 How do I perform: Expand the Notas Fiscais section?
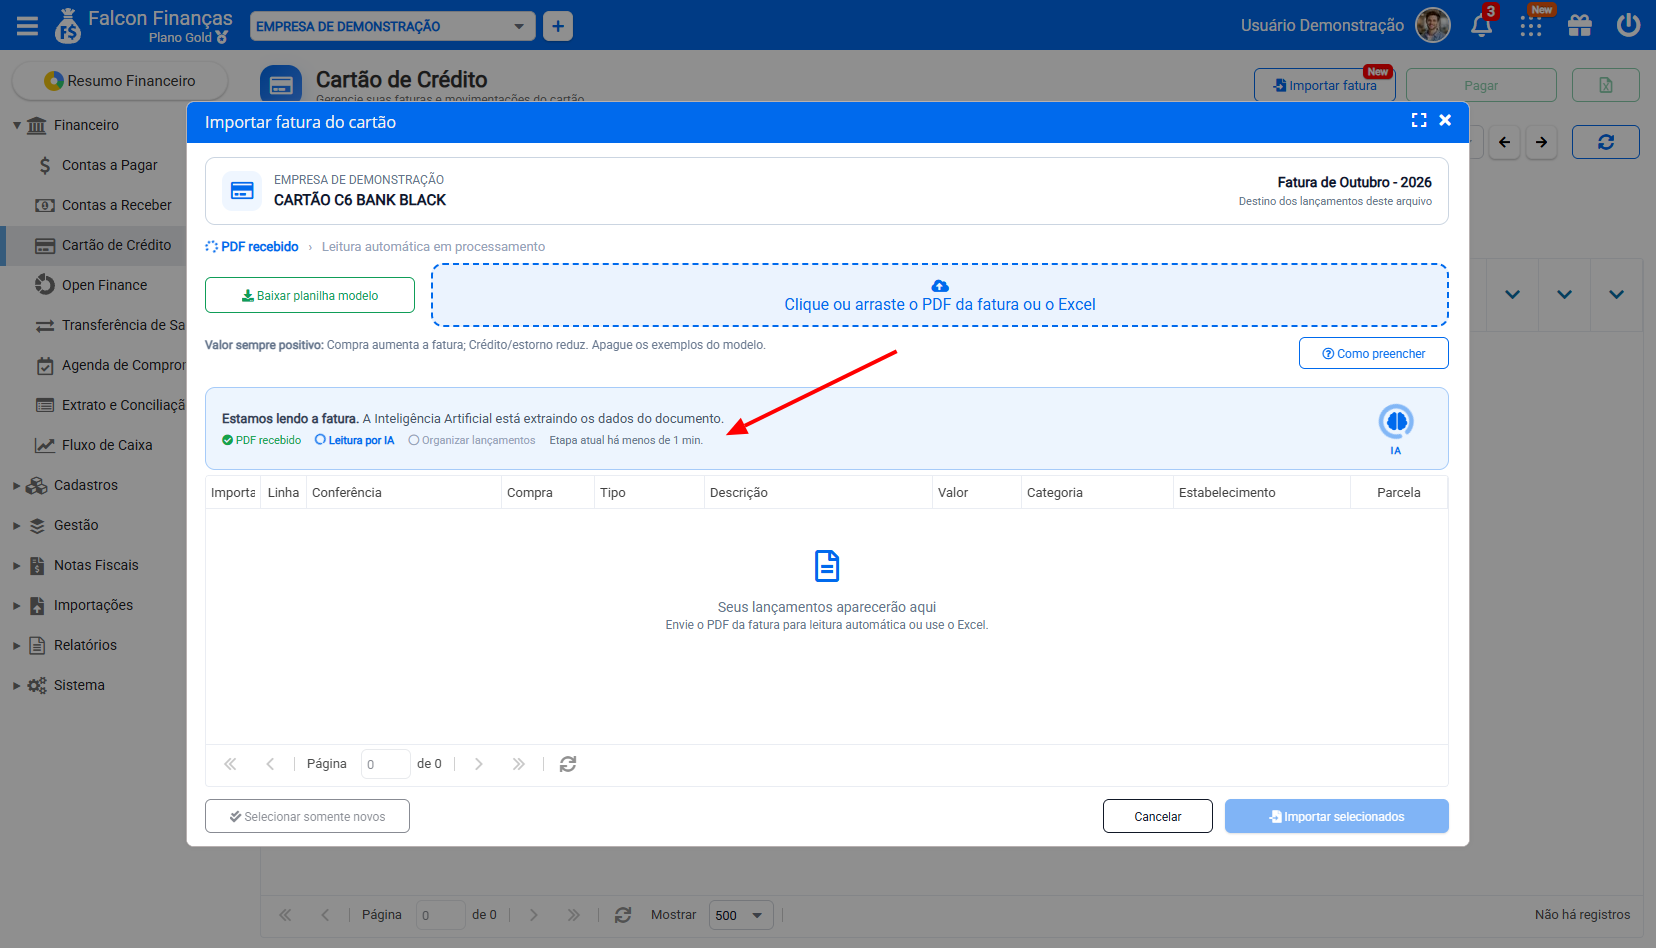(x=17, y=565)
